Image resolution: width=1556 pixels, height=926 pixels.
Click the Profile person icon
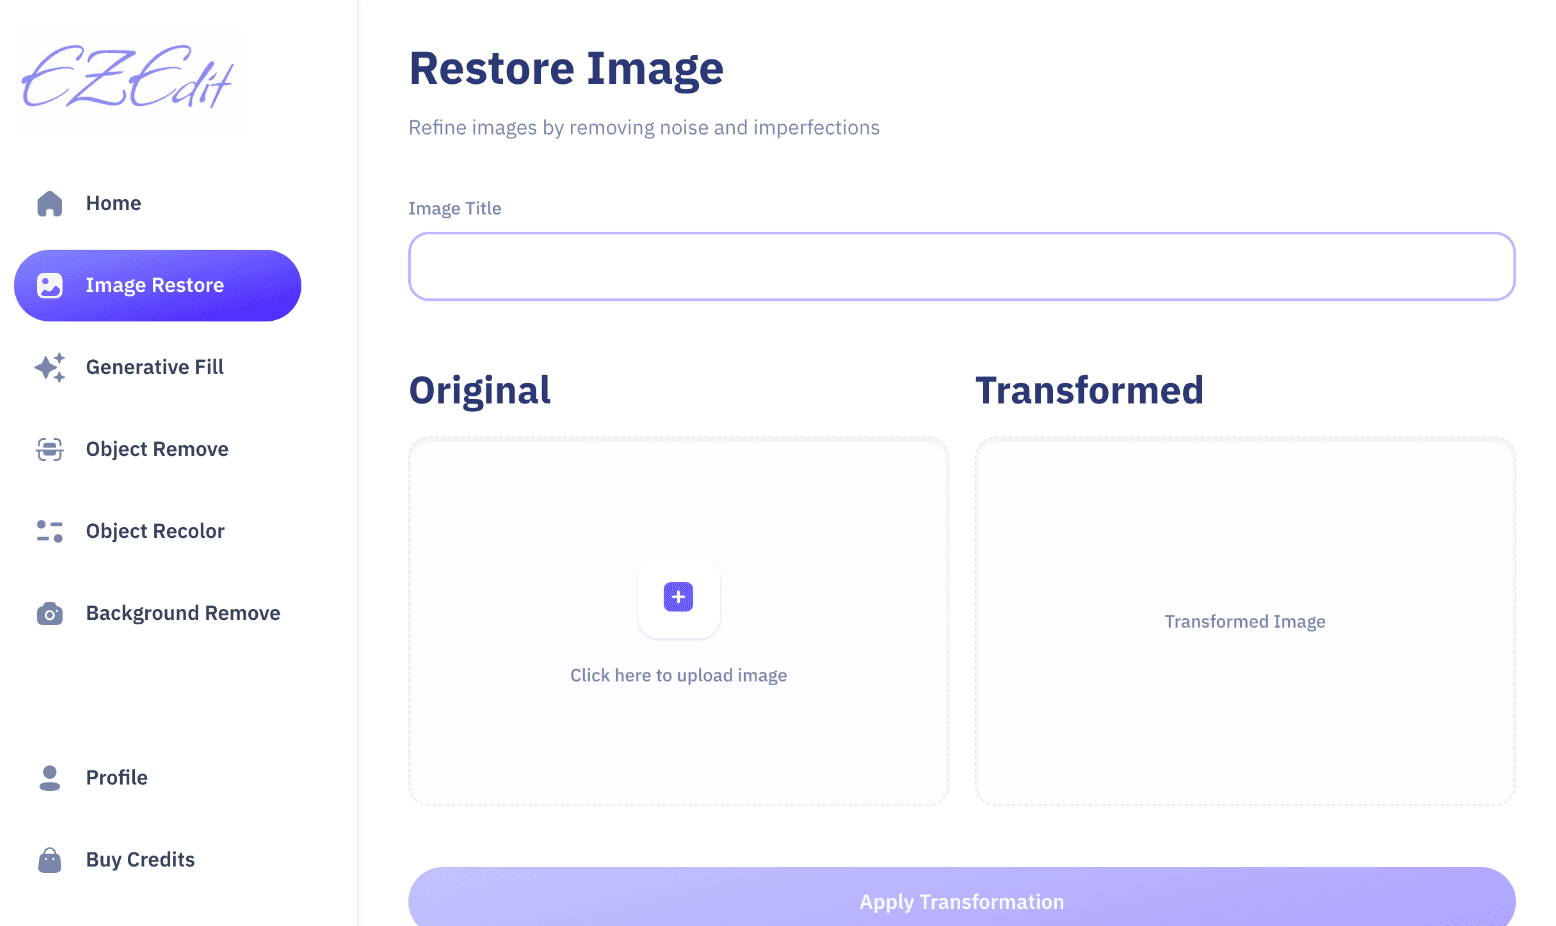(50, 778)
